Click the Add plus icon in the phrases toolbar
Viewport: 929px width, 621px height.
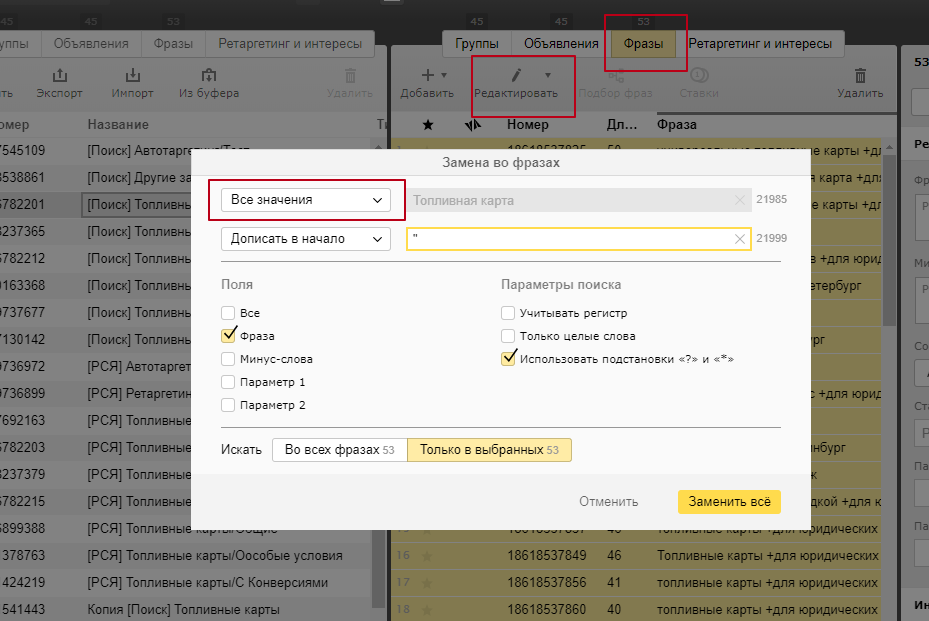427,76
